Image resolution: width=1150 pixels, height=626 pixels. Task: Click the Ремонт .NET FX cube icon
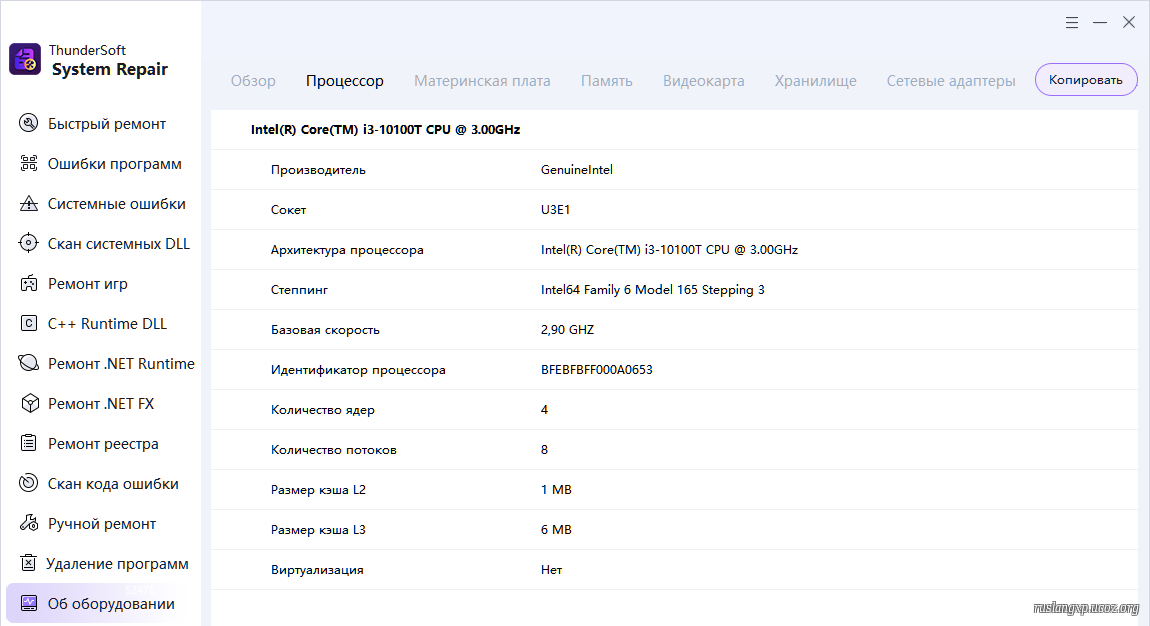coord(29,404)
